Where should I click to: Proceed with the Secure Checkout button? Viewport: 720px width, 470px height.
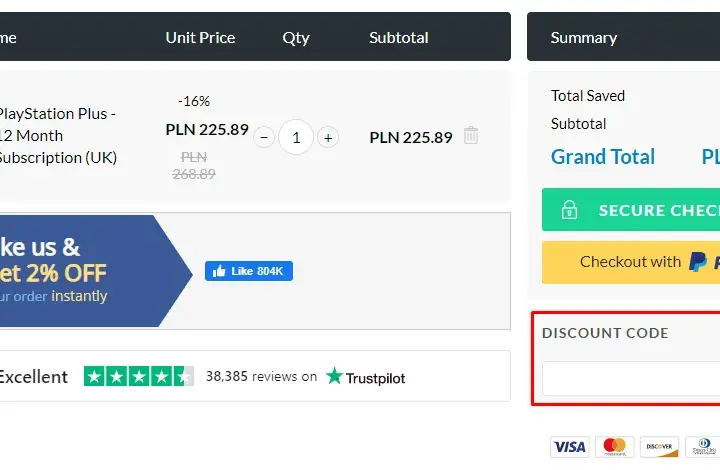tap(631, 209)
